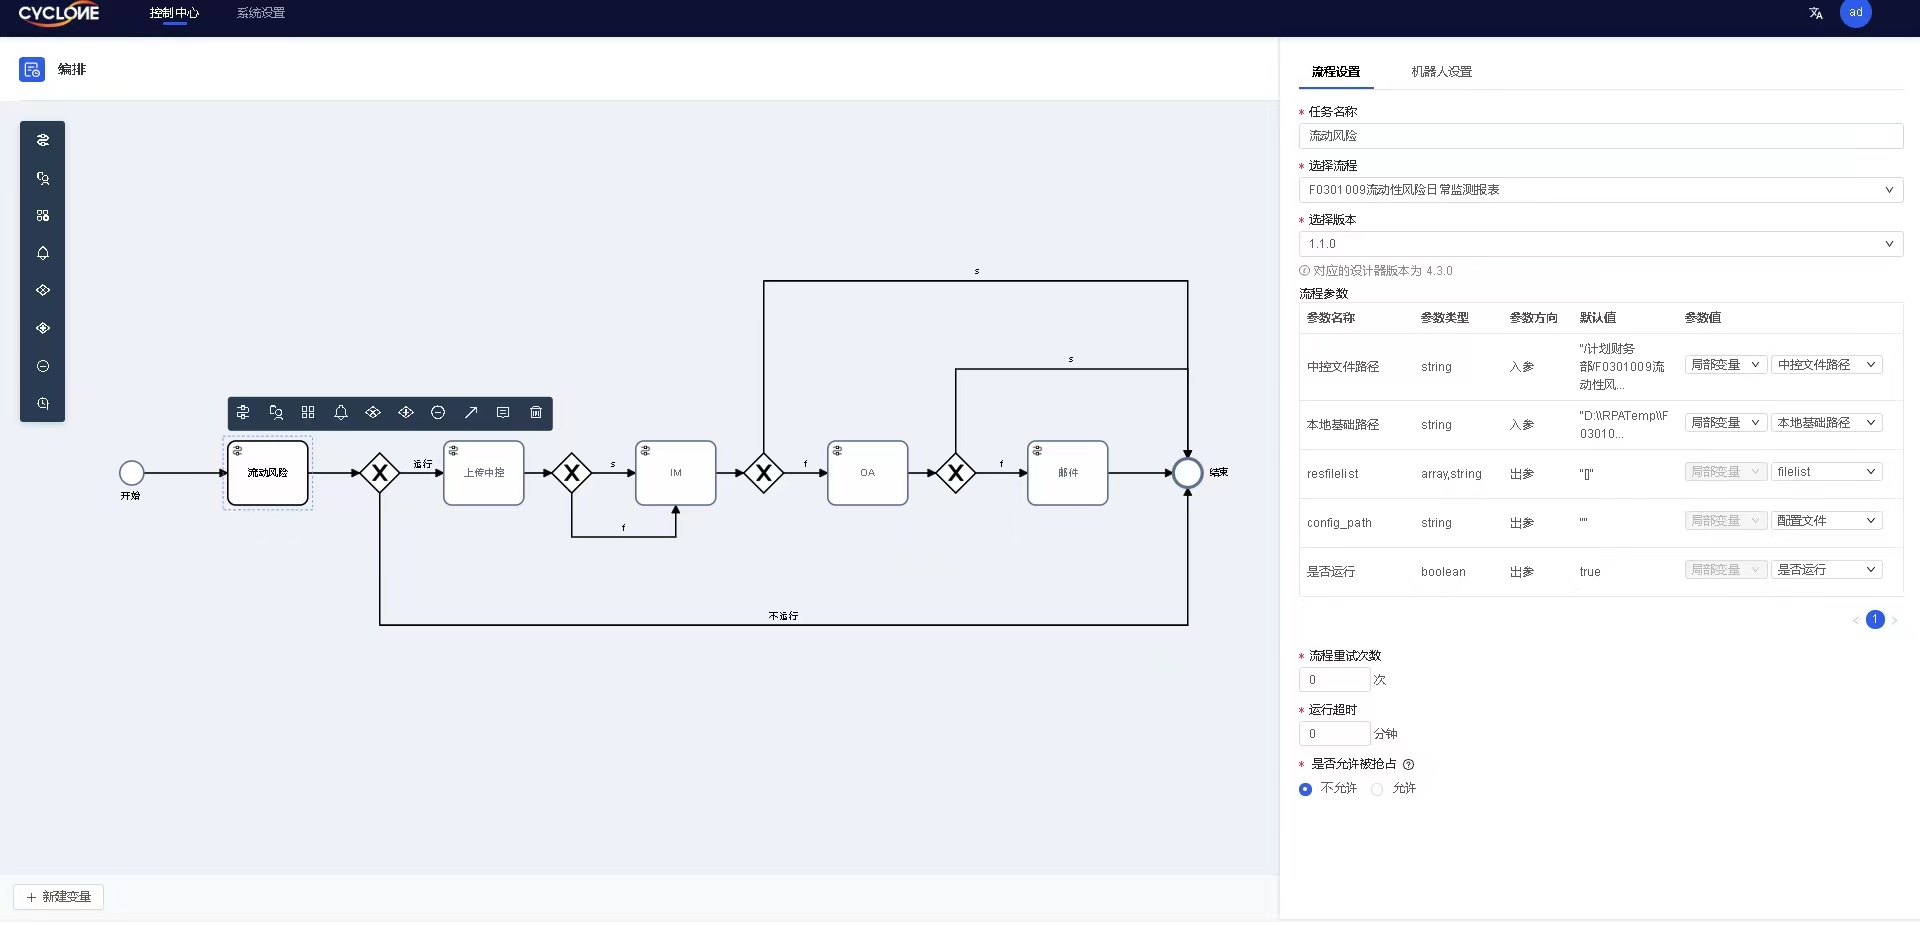1920x925 pixels.
Task: Click the 开始 start event circle
Action: 132,473
